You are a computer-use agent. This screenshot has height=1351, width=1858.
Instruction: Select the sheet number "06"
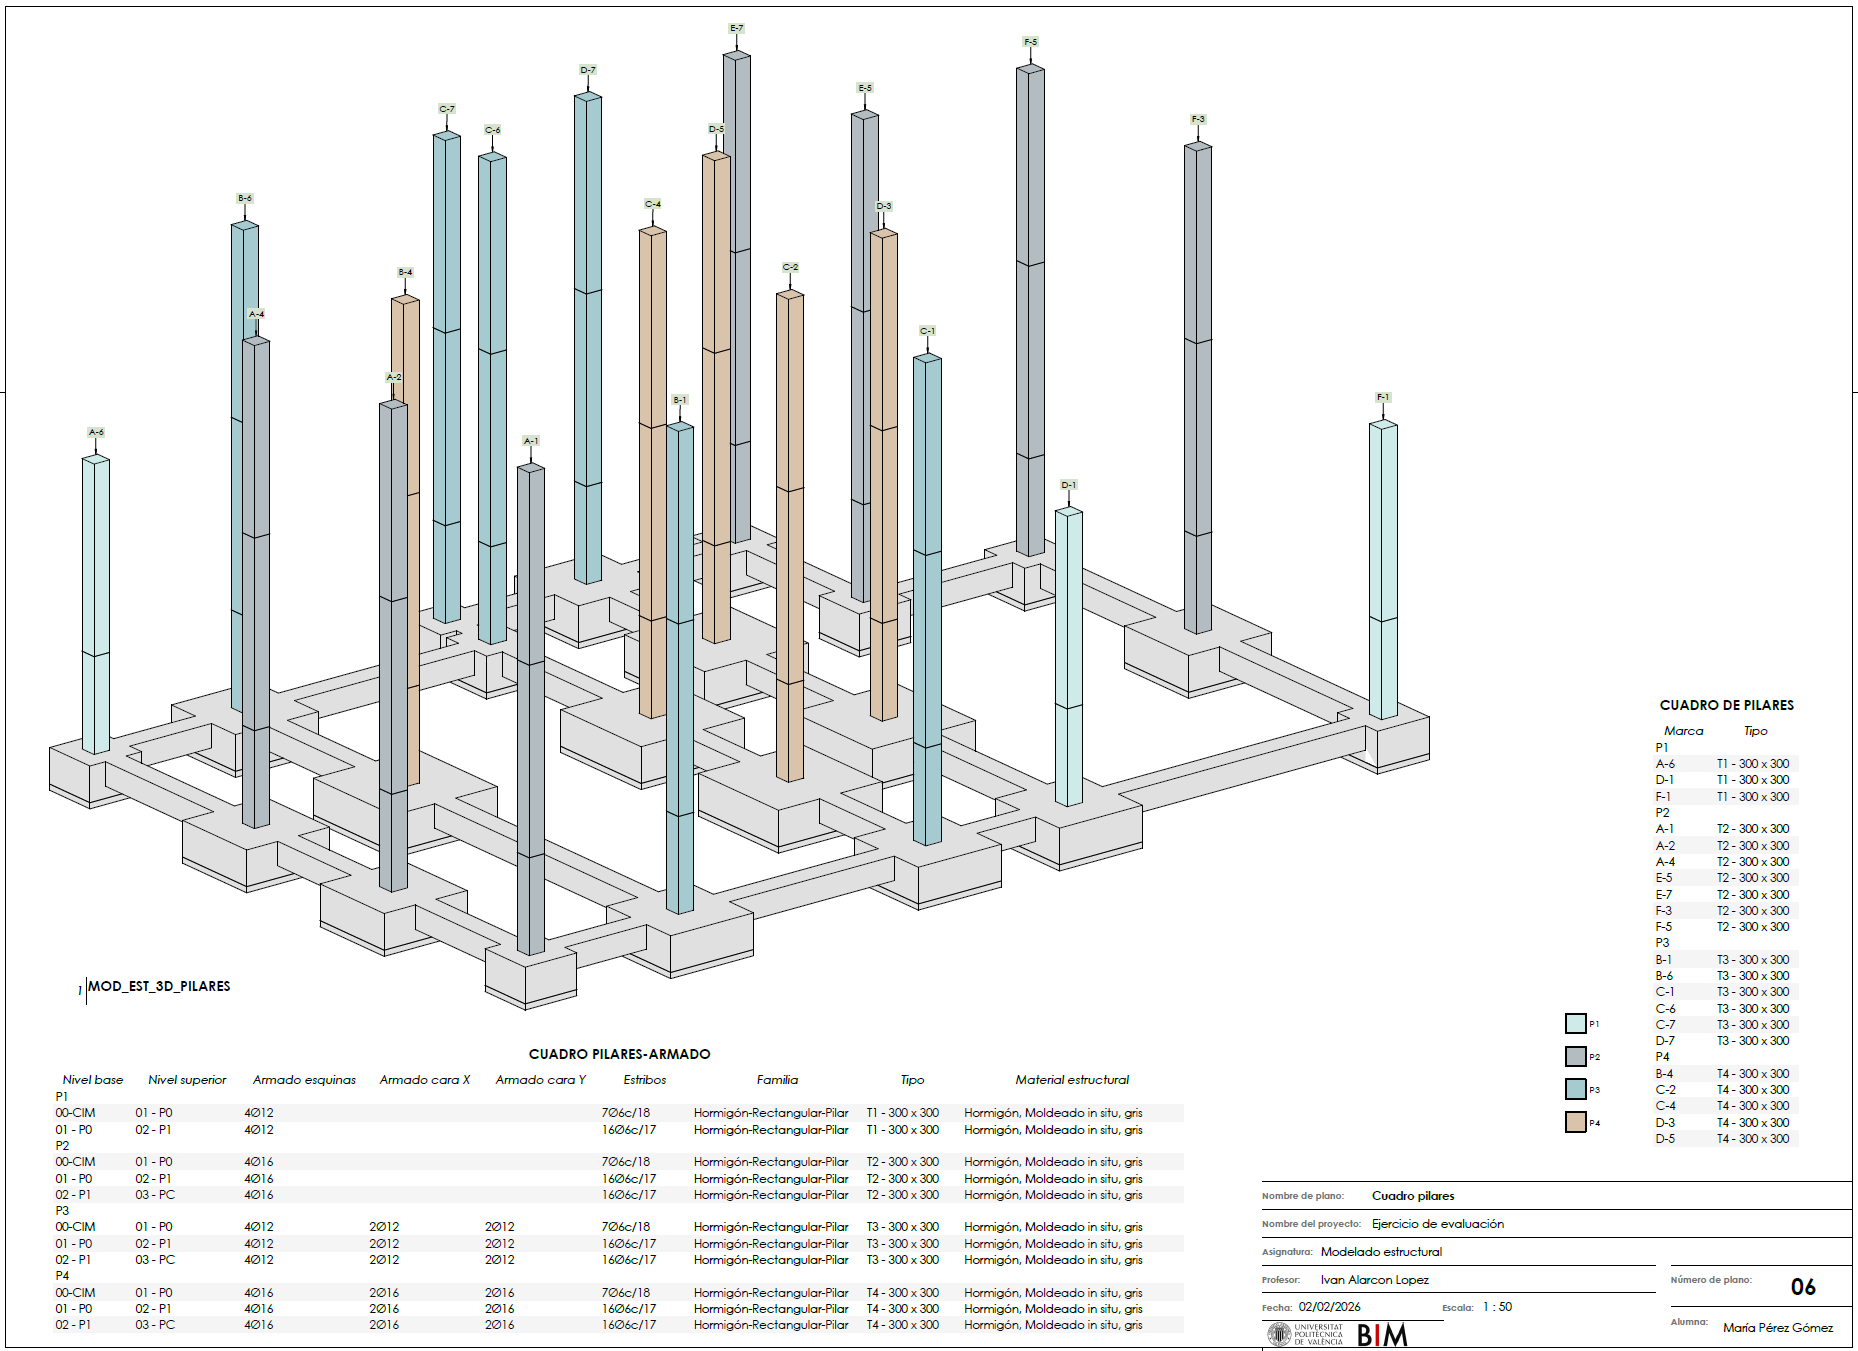click(x=1803, y=1287)
